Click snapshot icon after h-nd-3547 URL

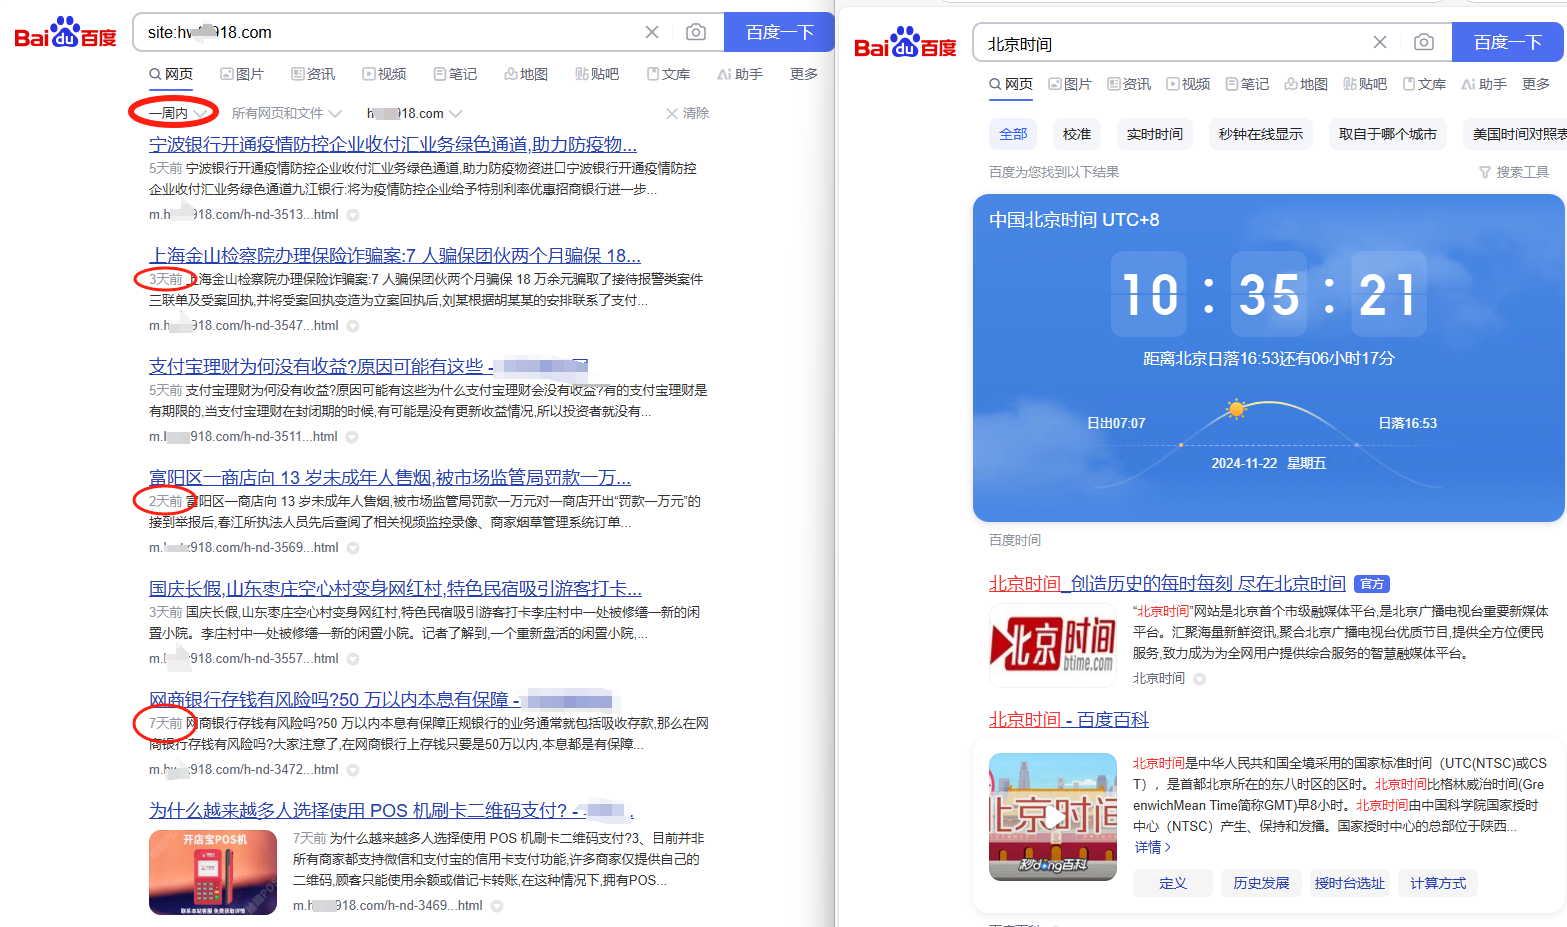tap(353, 326)
